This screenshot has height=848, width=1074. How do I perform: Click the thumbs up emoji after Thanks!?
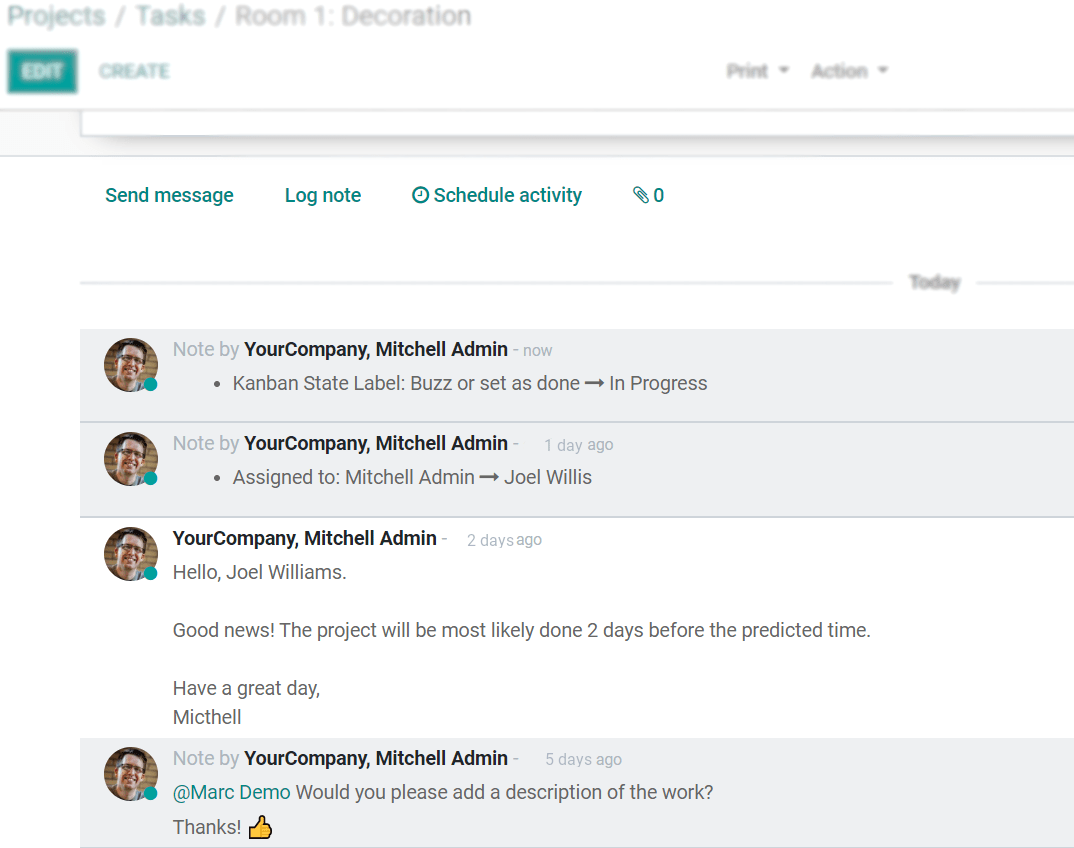tap(260, 827)
